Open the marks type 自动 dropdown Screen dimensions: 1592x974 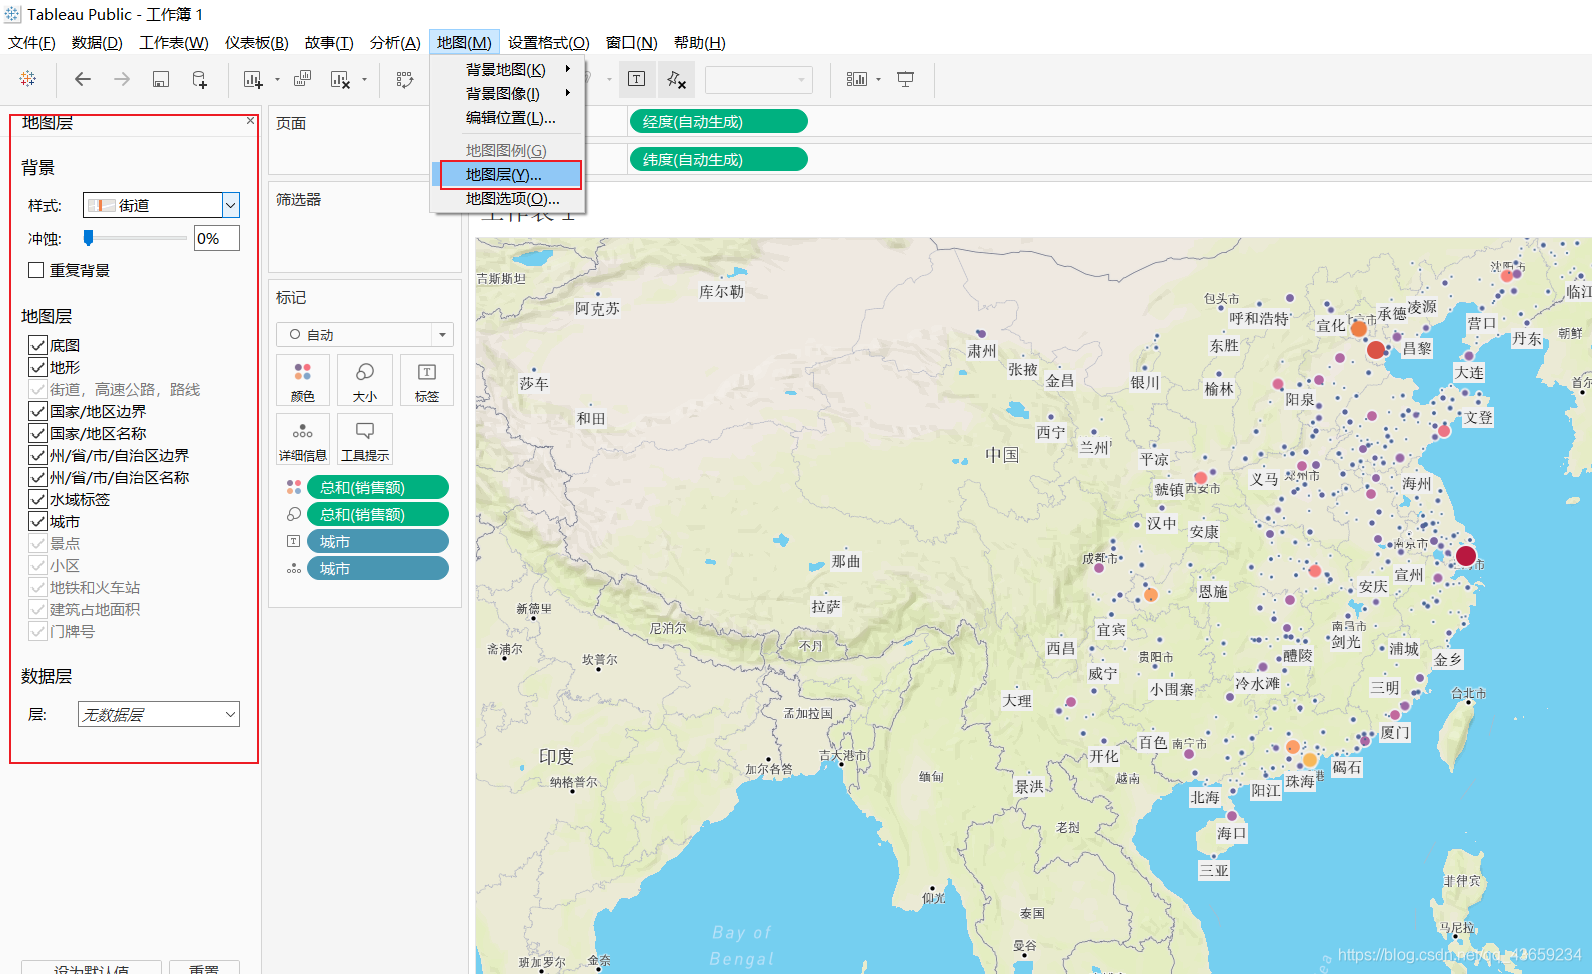point(365,334)
